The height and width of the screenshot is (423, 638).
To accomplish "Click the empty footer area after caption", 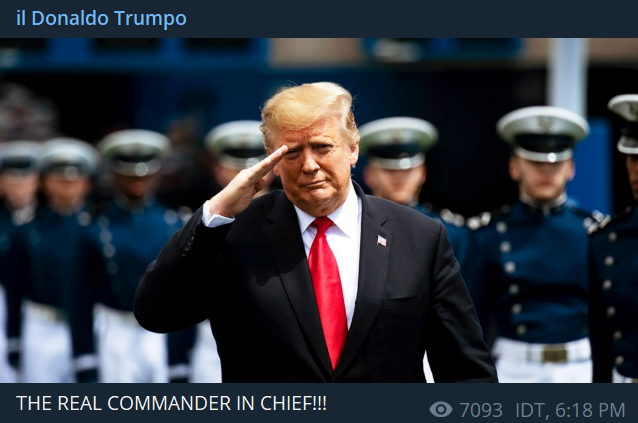I will point(376,403).
